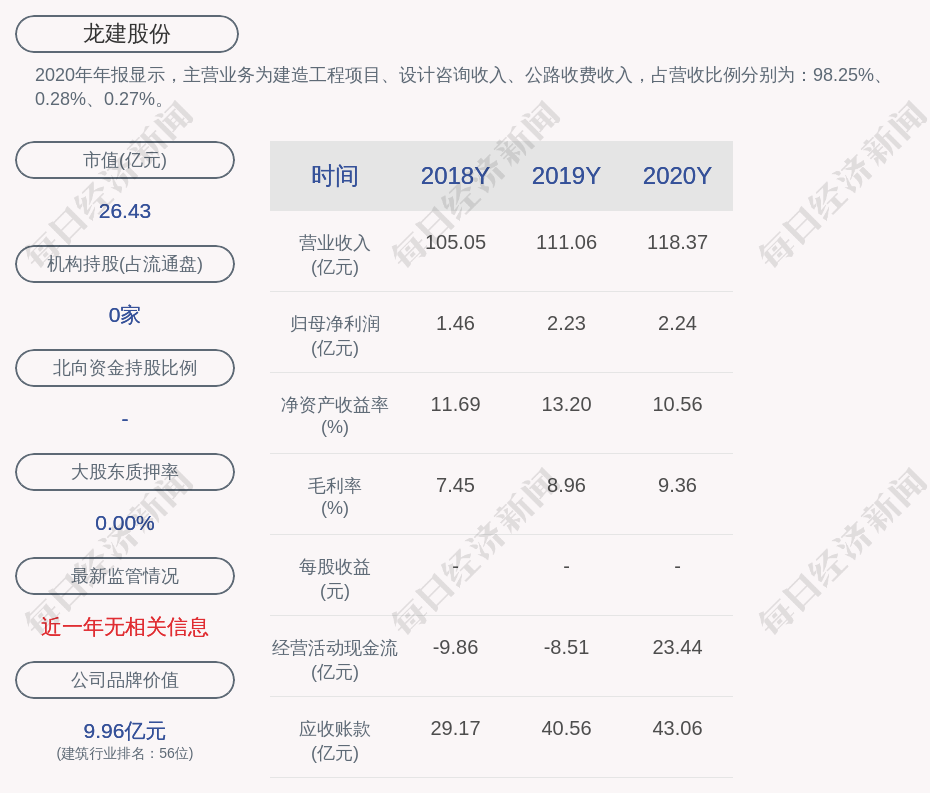Click the 0.00% pledge rate value
Image resolution: width=930 pixels, height=793 pixels.
click(x=125, y=523)
